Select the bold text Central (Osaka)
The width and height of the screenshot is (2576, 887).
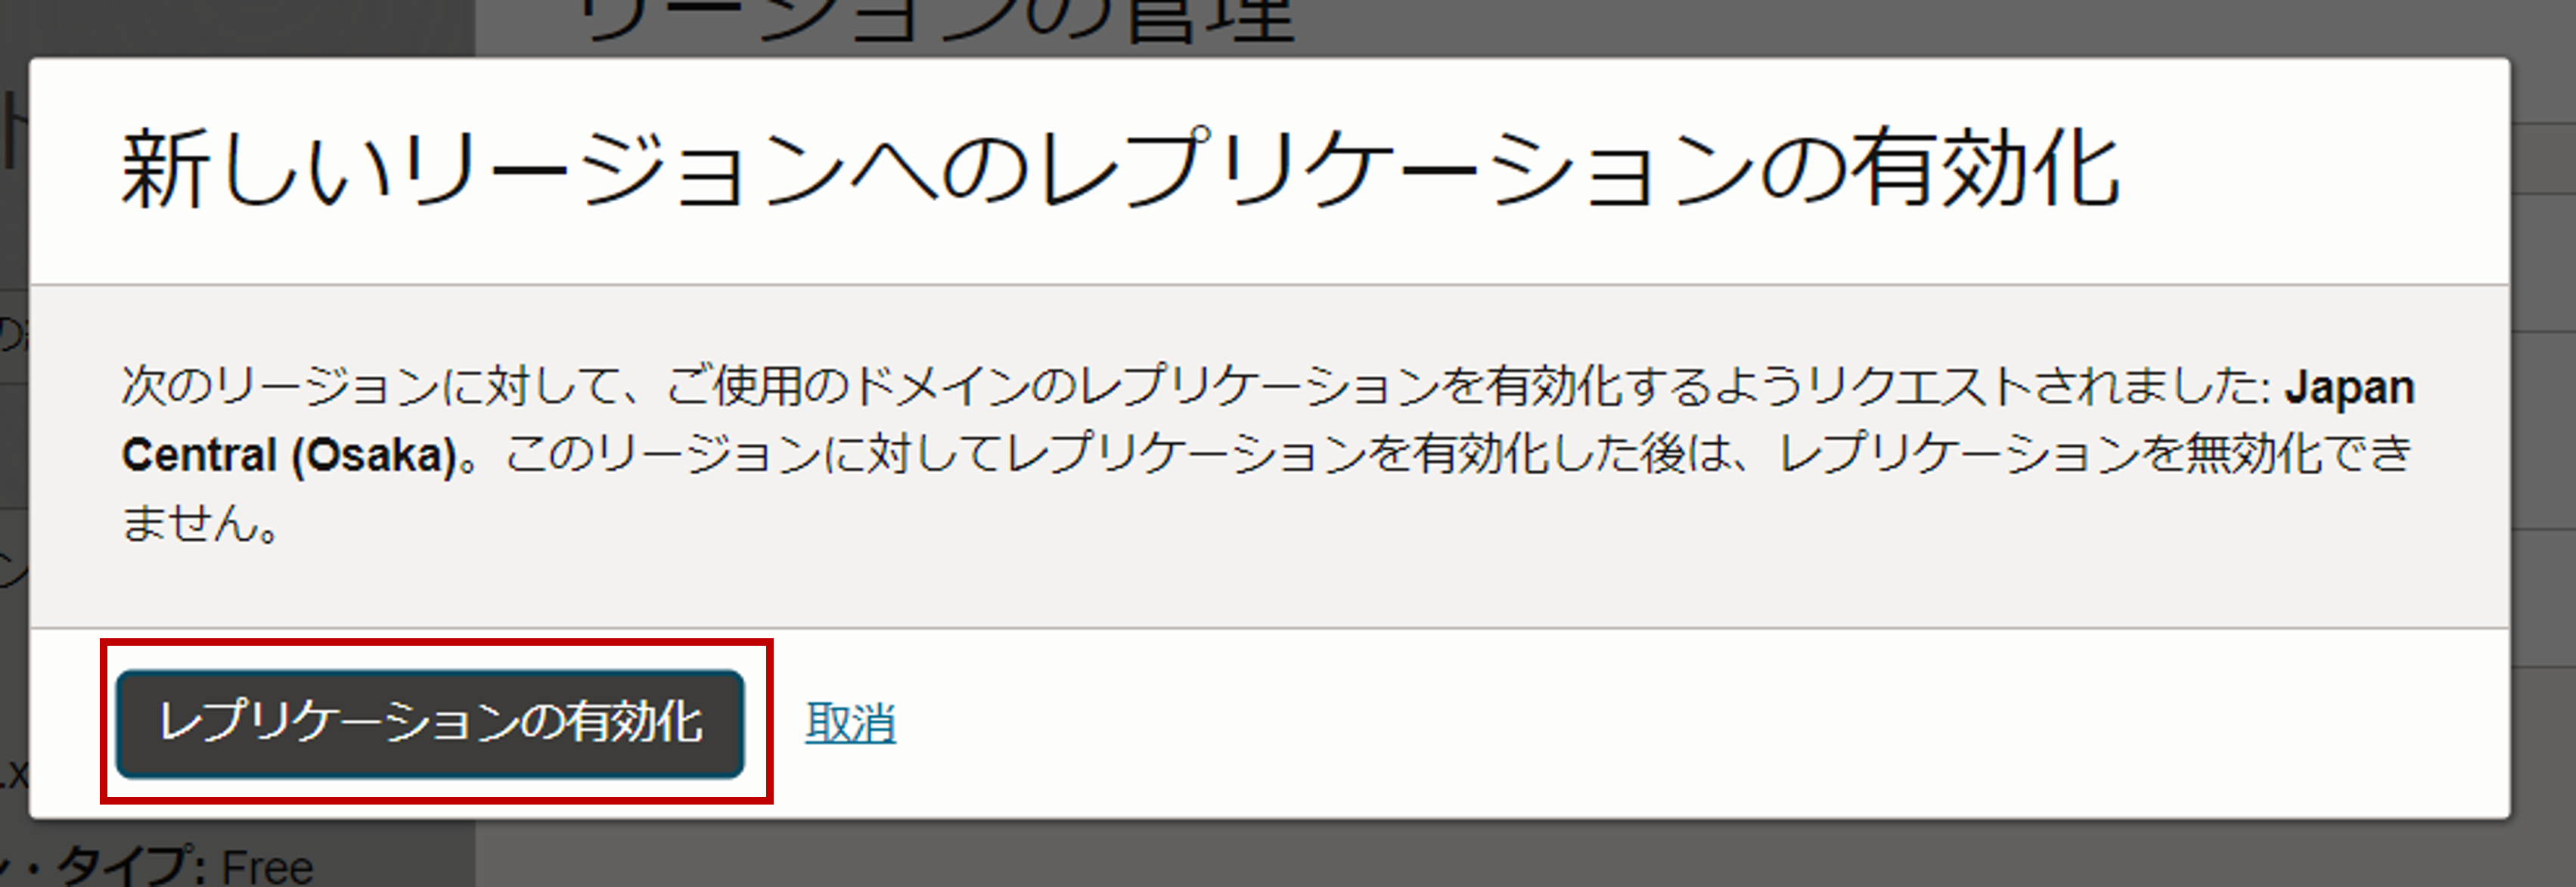pos(290,455)
